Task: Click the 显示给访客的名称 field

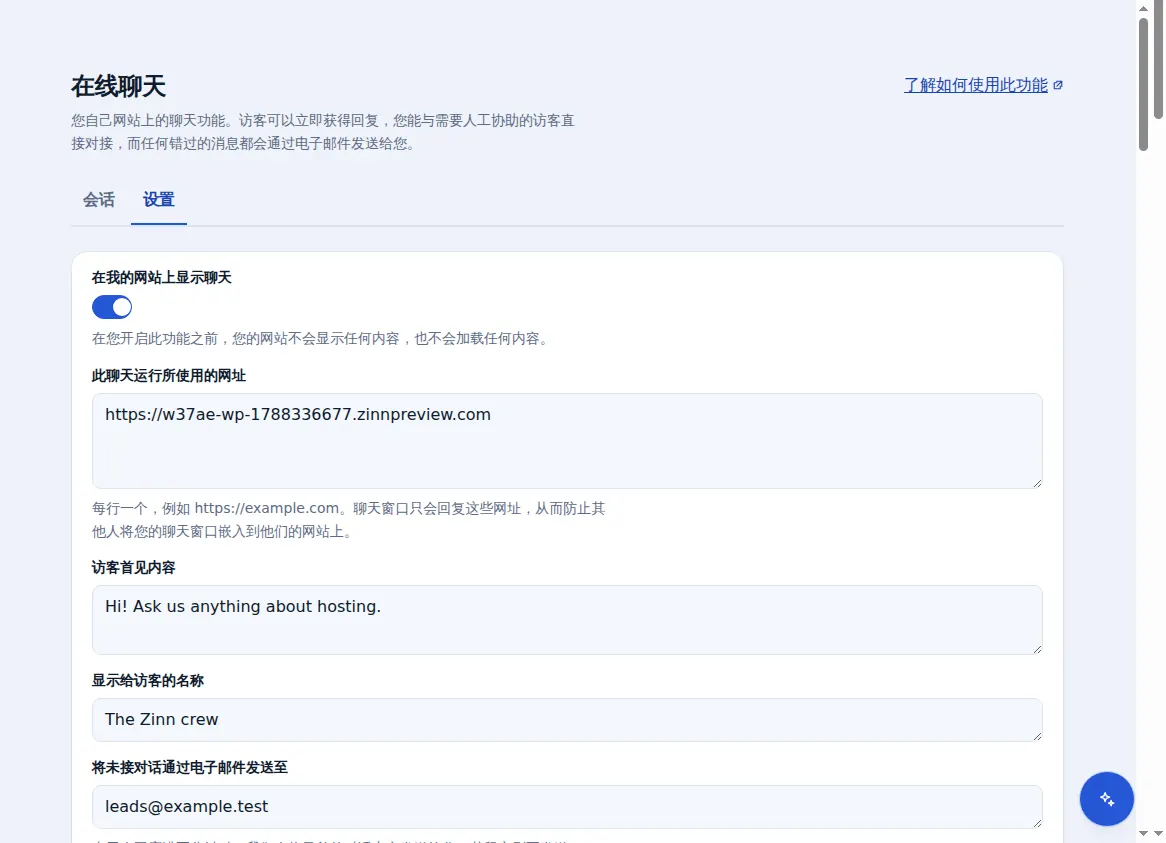Action: [567, 720]
